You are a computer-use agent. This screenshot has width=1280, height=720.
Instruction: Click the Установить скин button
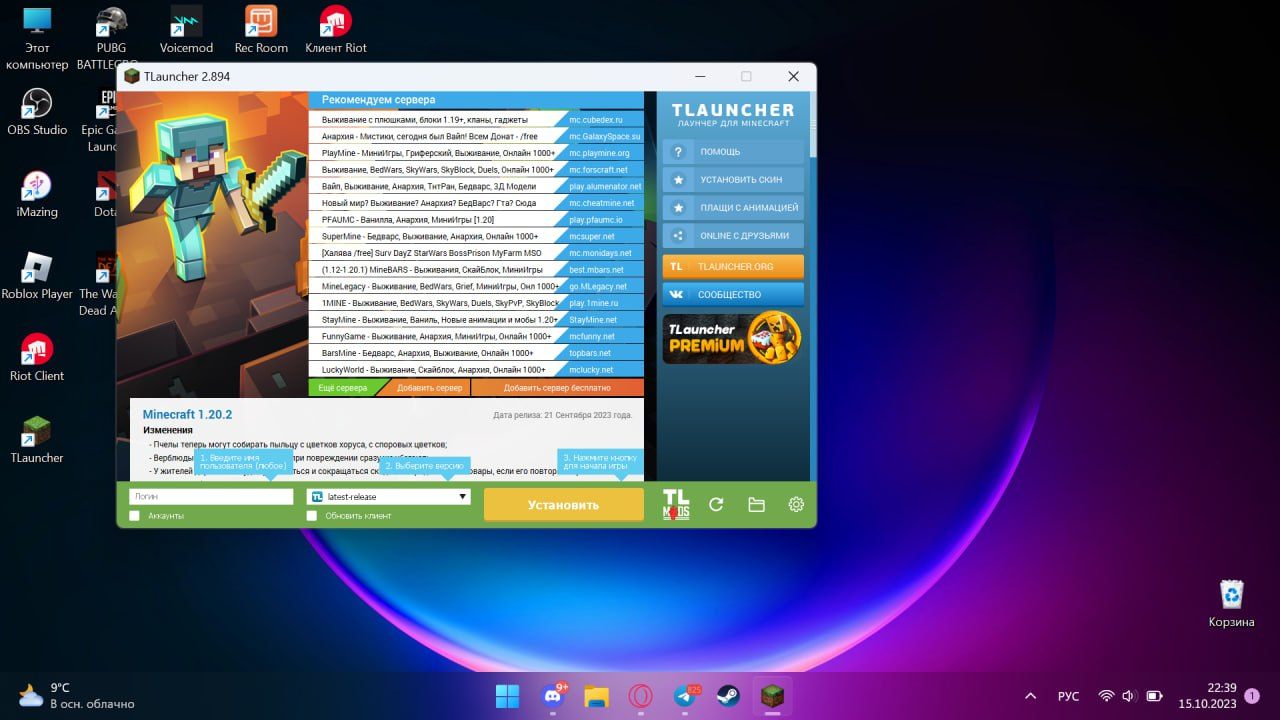tap(733, 180)
